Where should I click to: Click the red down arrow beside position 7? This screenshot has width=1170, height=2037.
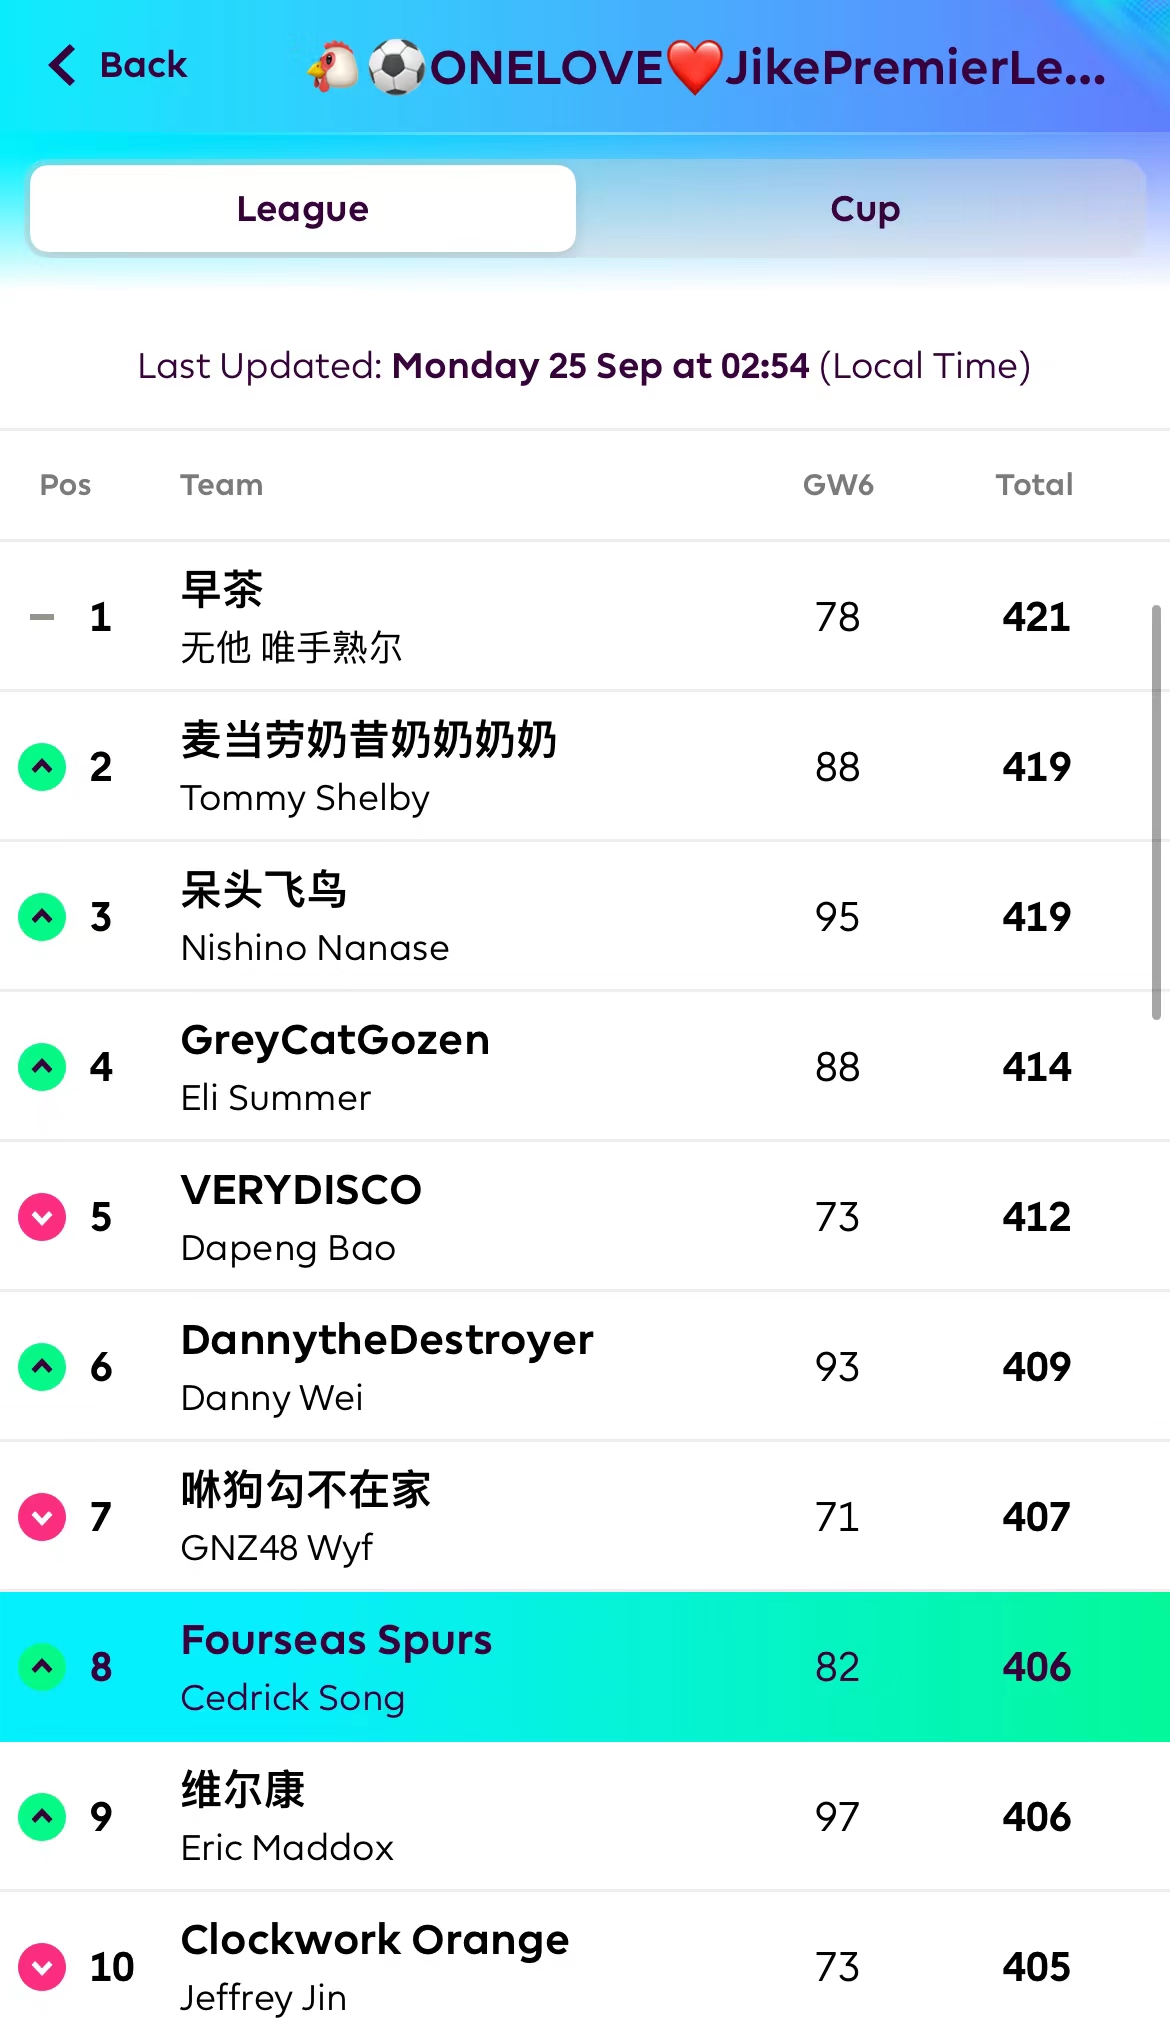(x=42, y=1517)
